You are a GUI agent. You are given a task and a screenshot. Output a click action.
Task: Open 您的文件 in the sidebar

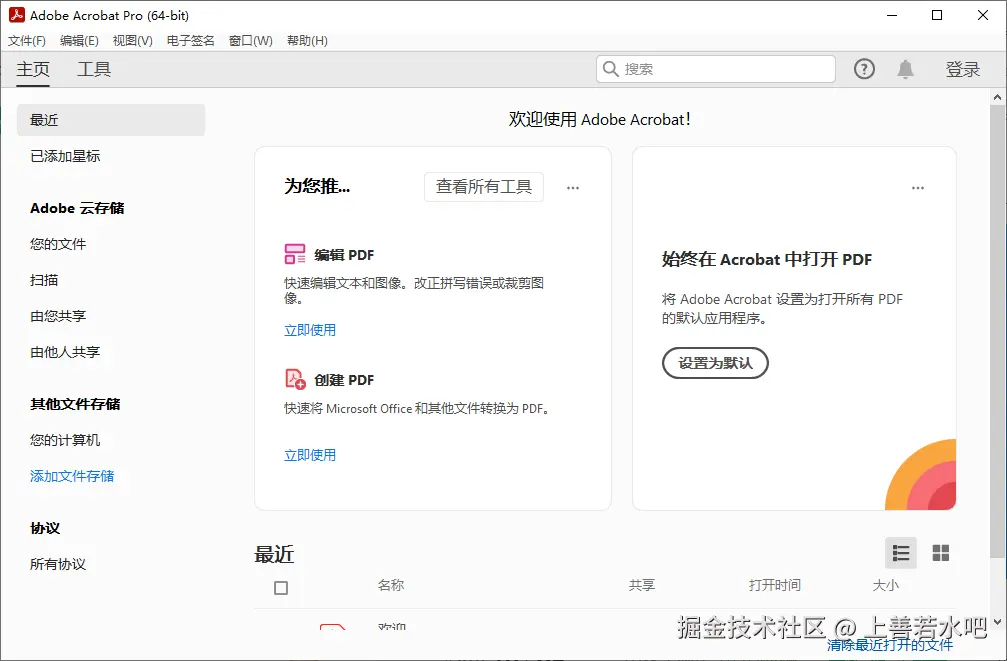pos(58,244)
